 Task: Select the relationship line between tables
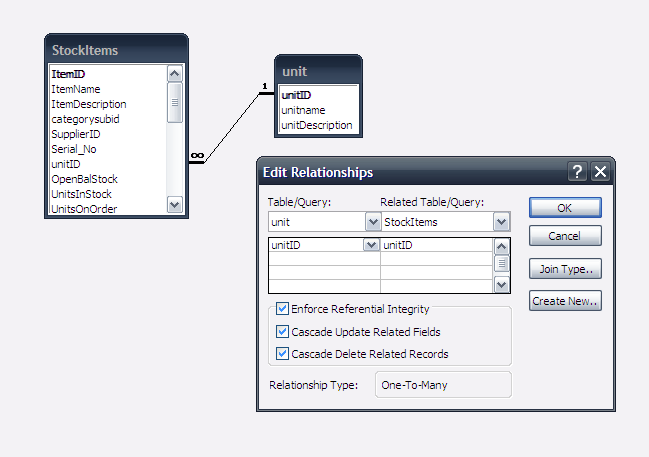[232, 127]
